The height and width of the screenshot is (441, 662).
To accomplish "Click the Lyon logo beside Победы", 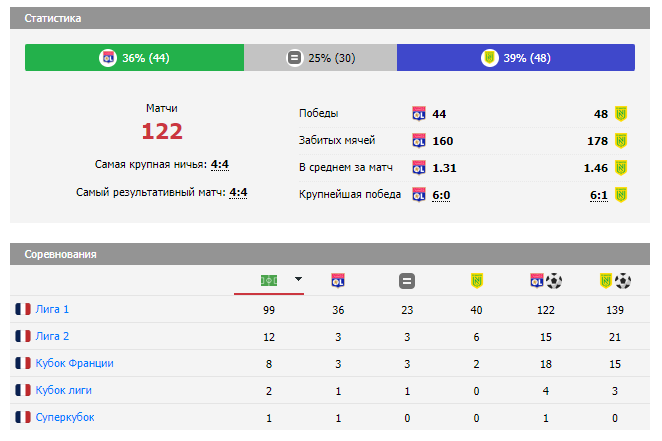I will click(419, 114).
